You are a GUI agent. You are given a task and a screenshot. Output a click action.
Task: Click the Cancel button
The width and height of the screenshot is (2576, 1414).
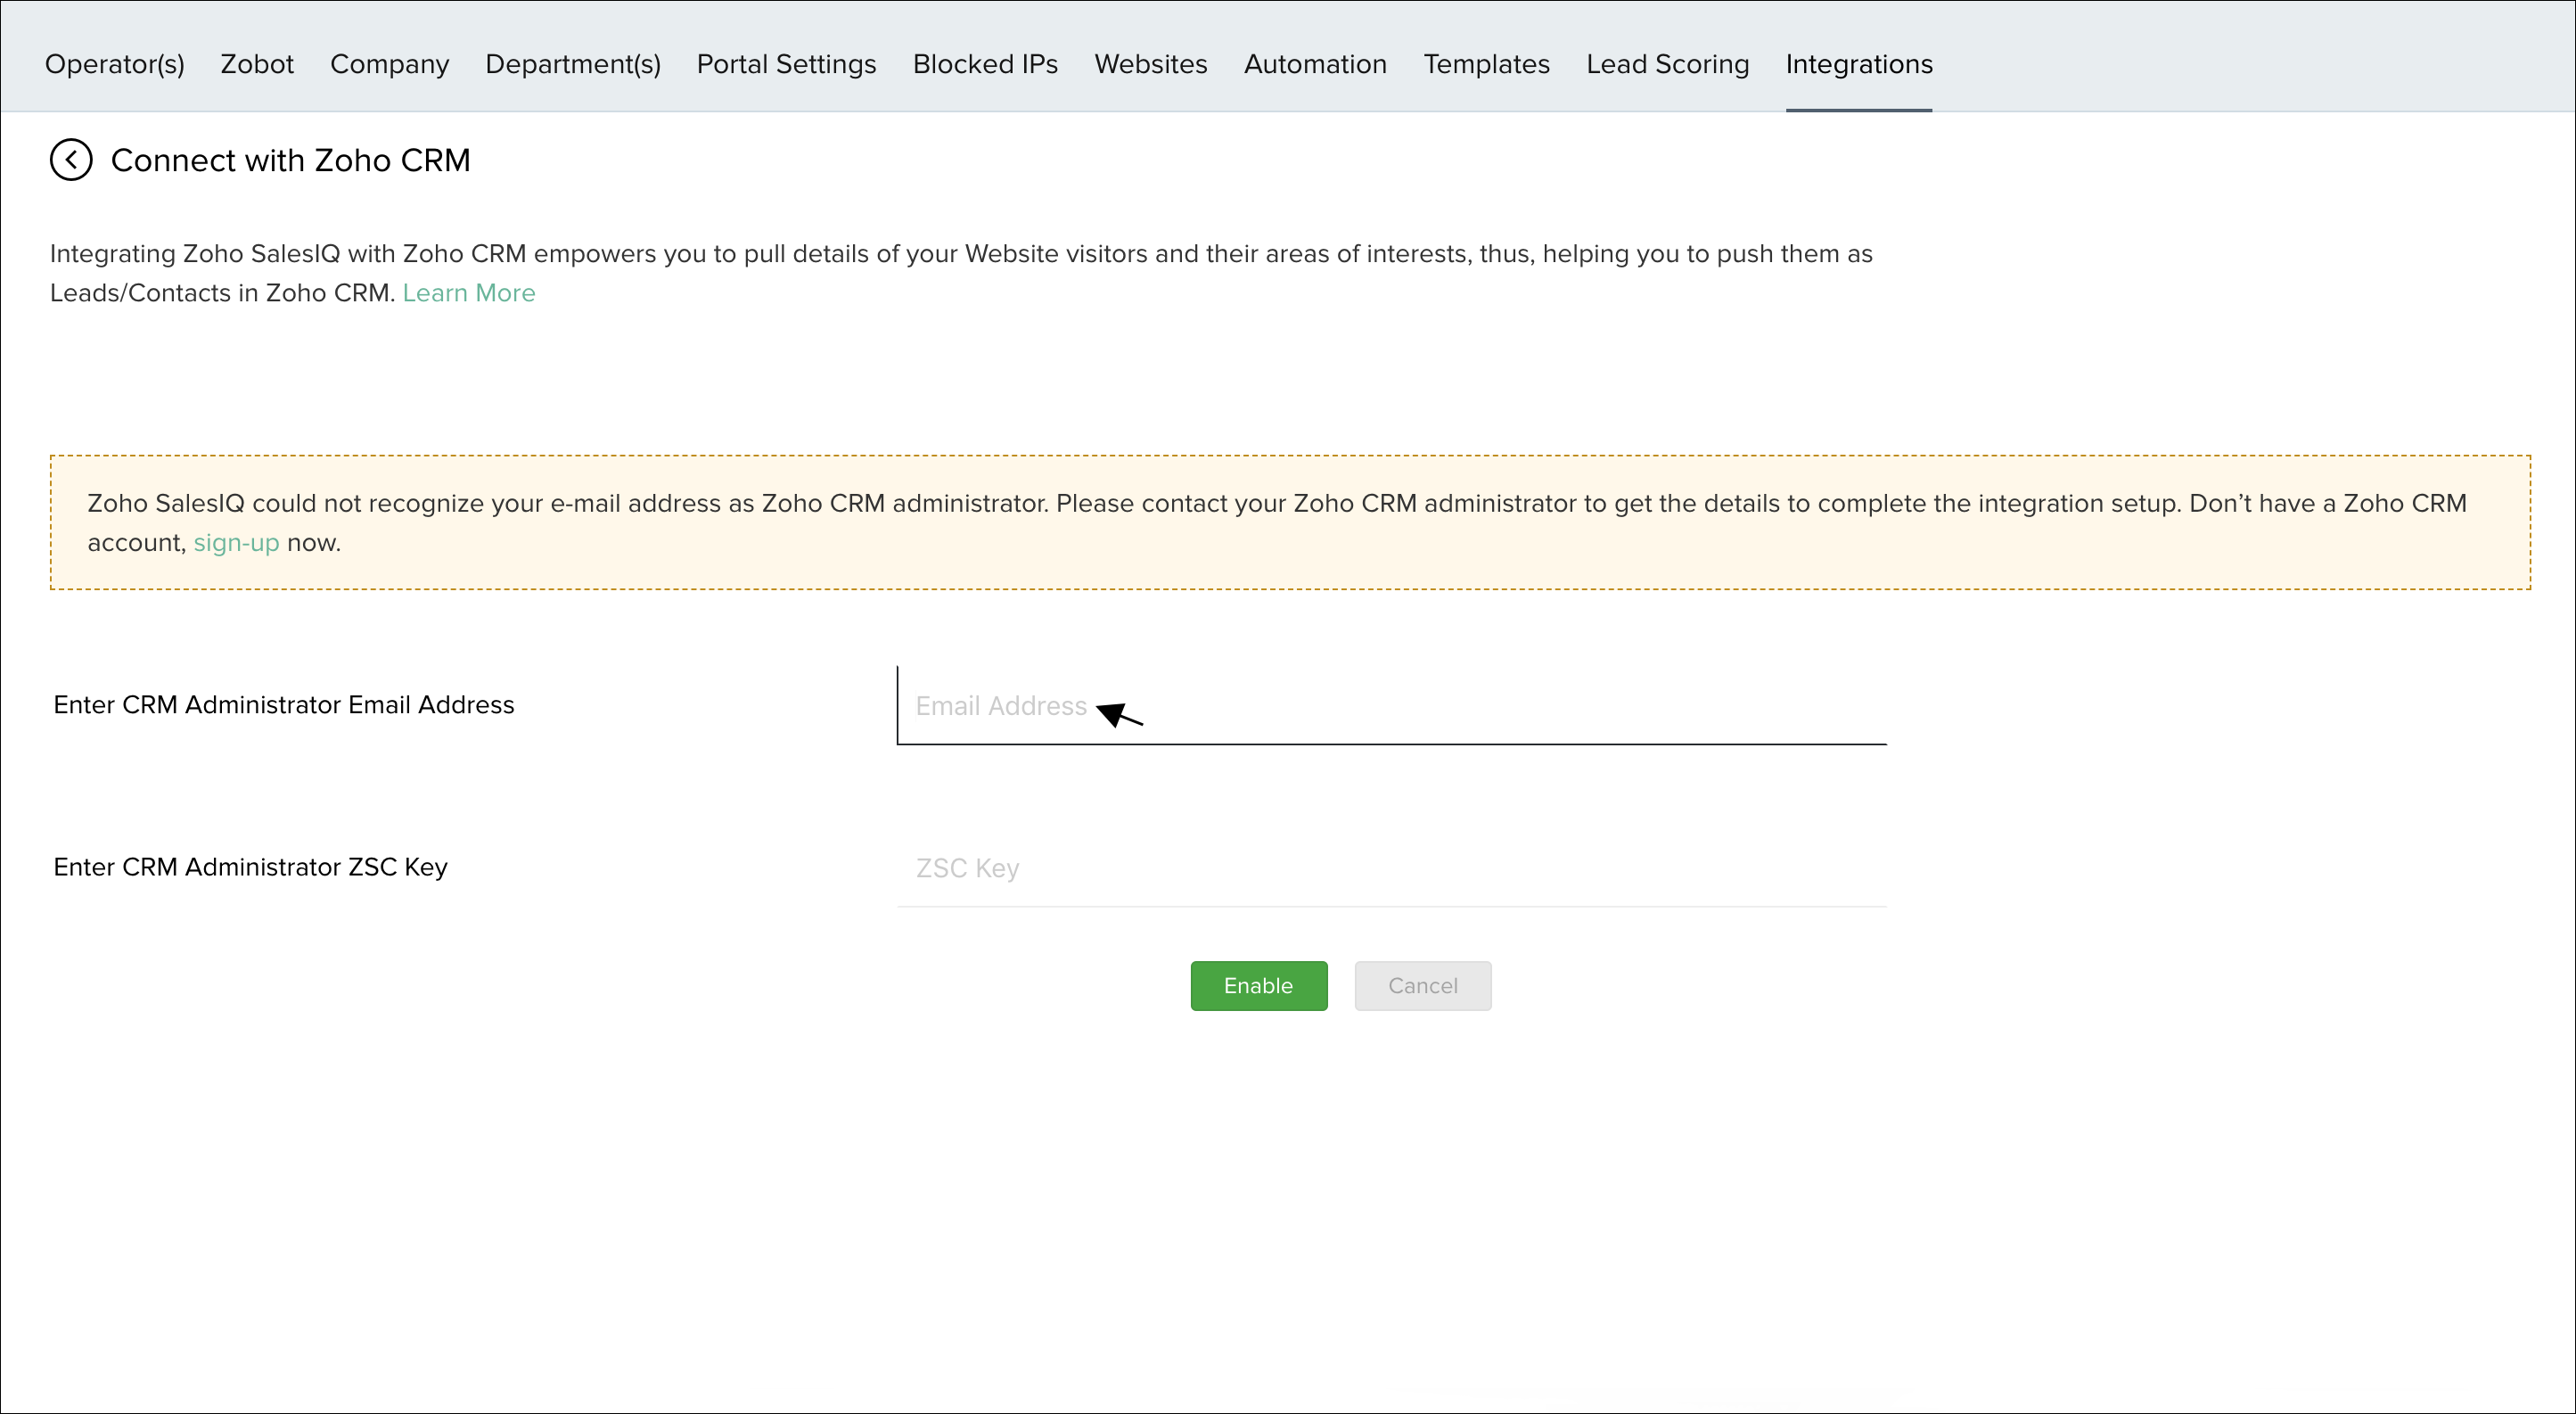[1423, 986]
